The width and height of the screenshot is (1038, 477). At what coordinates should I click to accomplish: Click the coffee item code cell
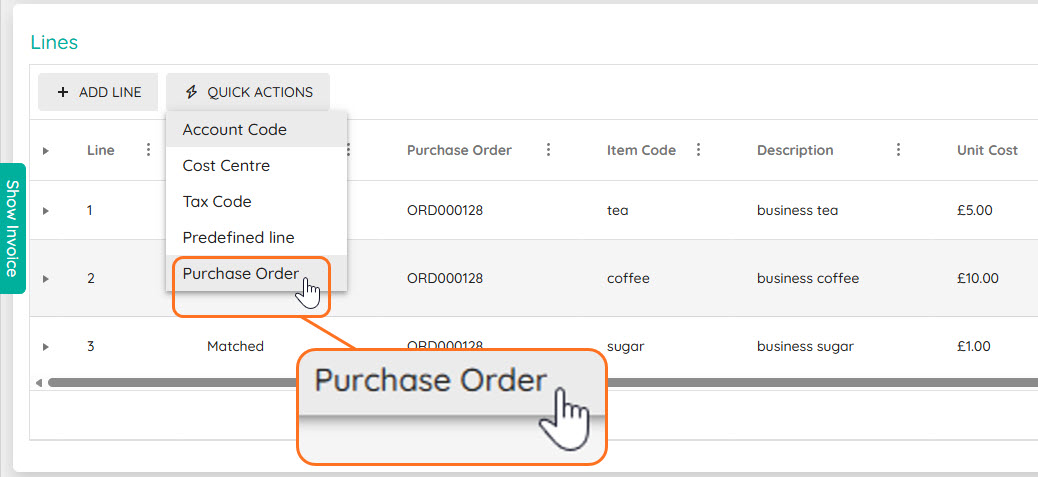click(628, 279)
